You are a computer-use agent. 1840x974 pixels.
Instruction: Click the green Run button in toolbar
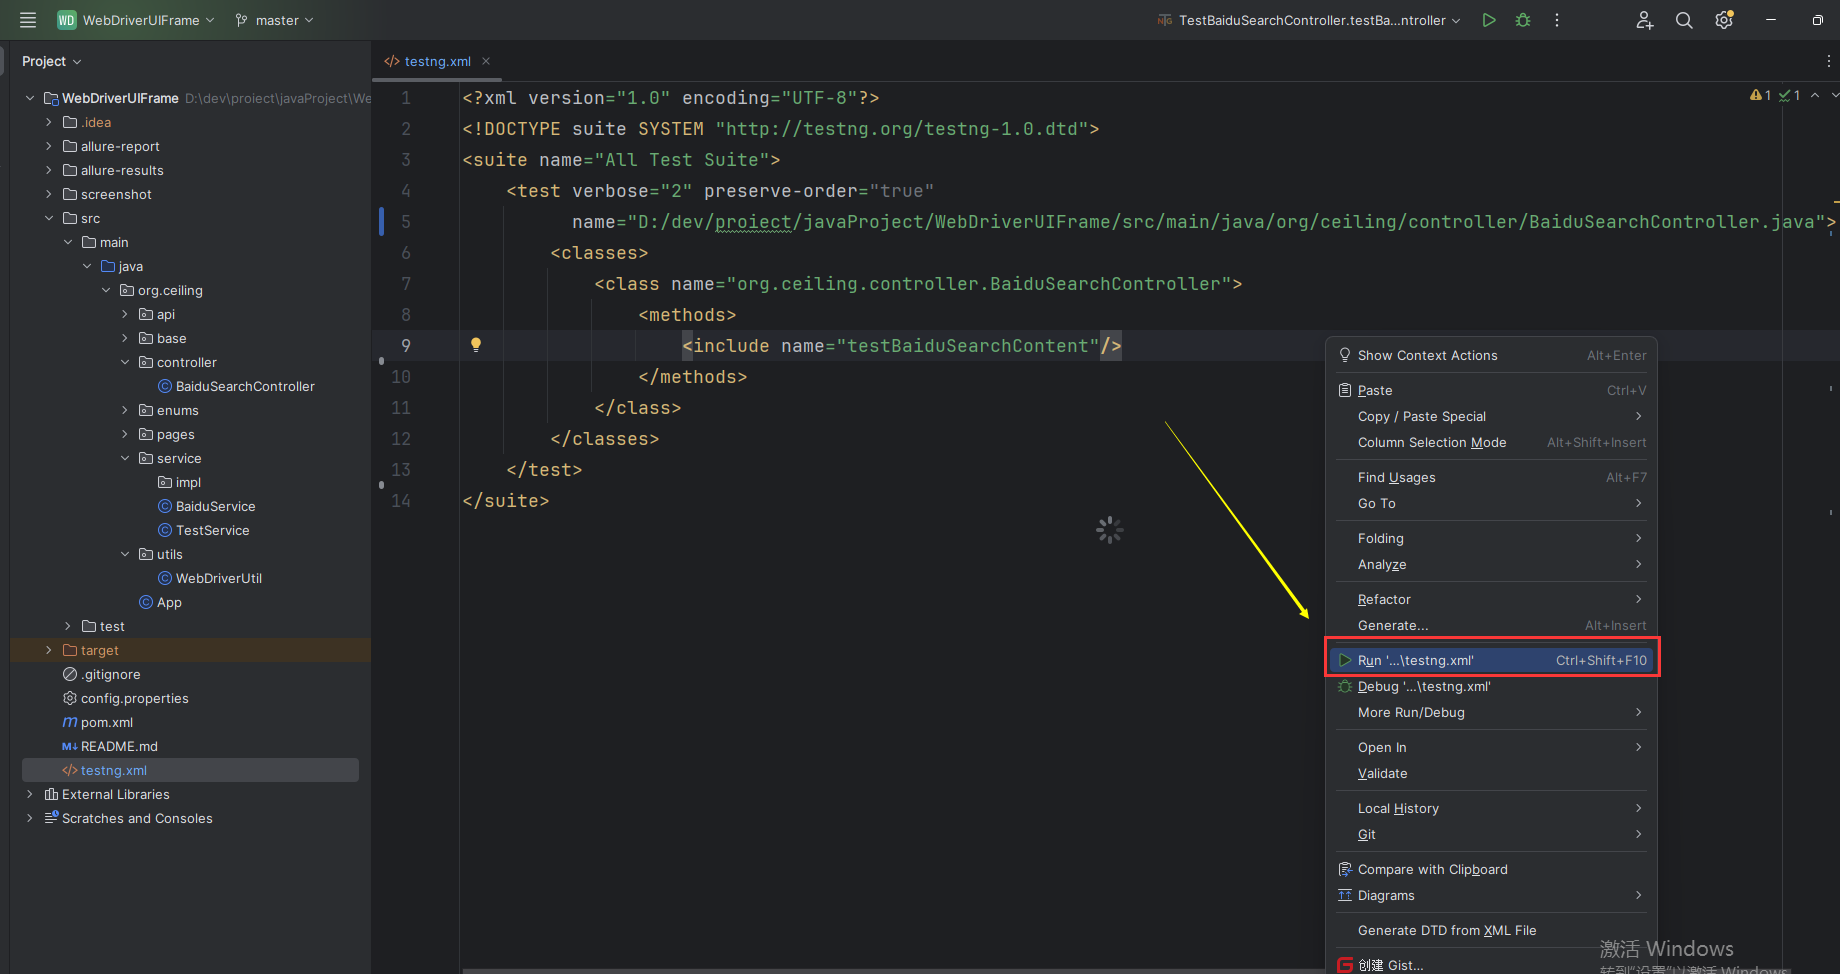click(x=1489, y=20)
